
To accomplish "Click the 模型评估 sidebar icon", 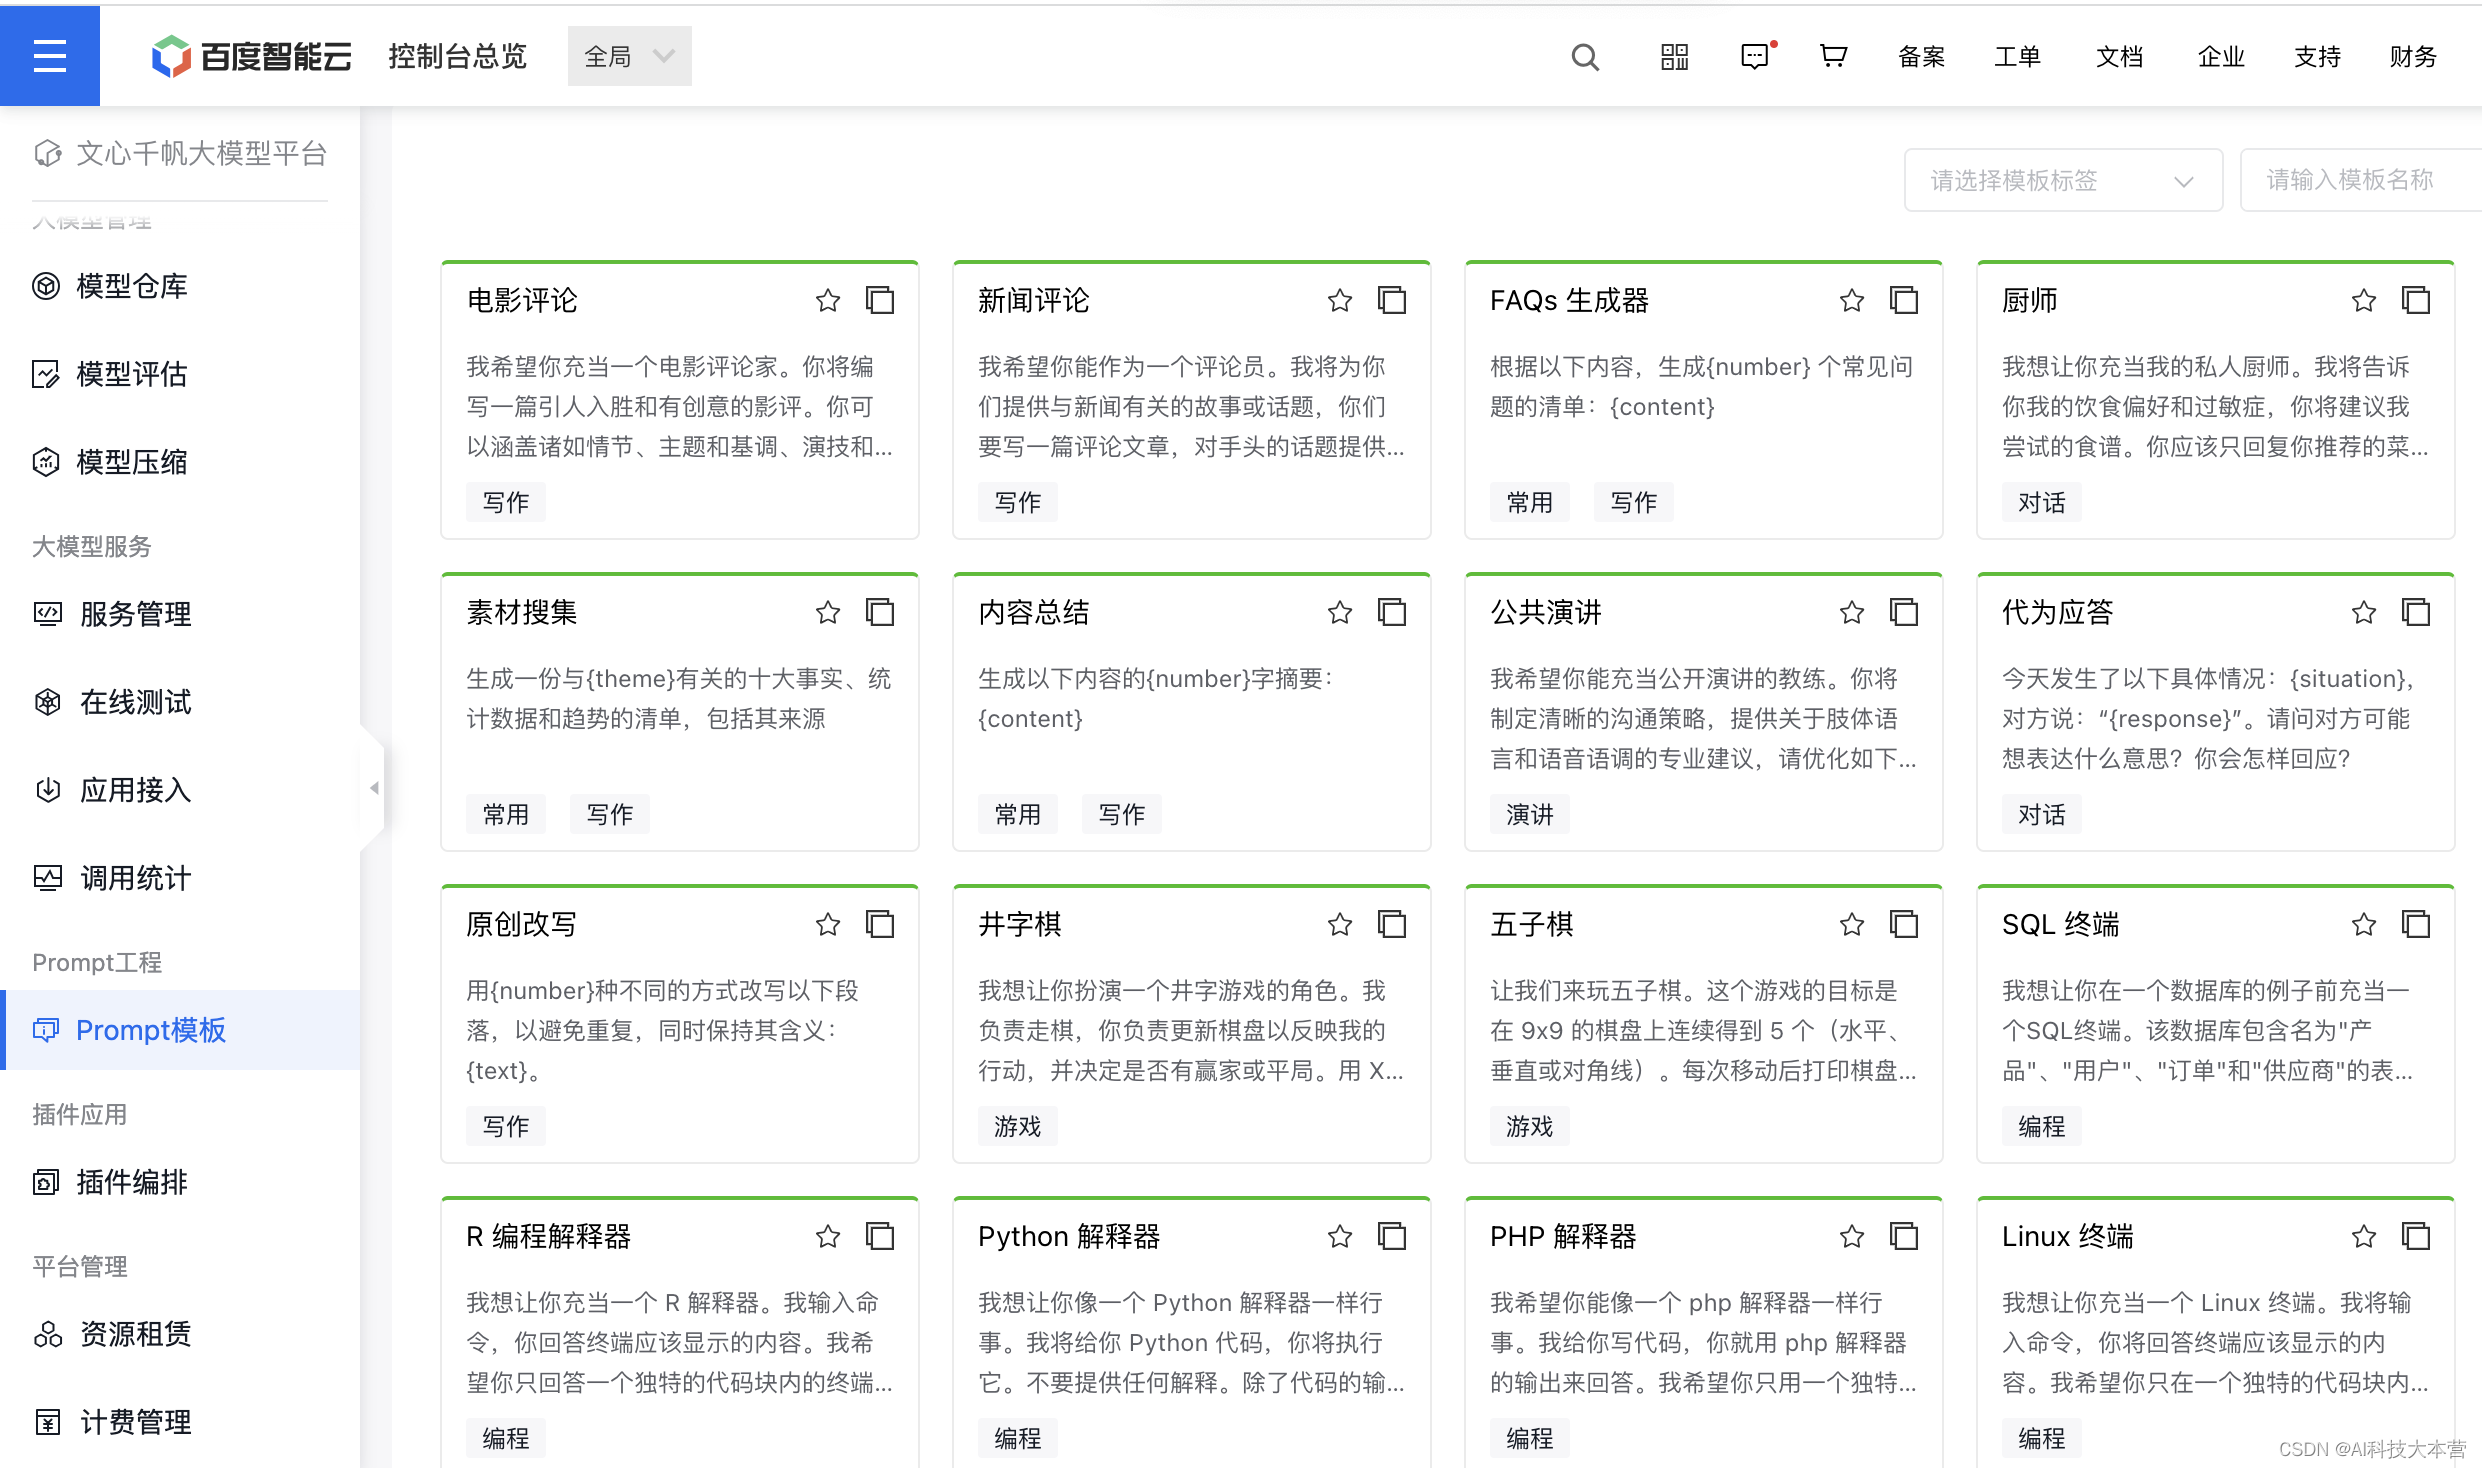I will [x=47, y=374].
